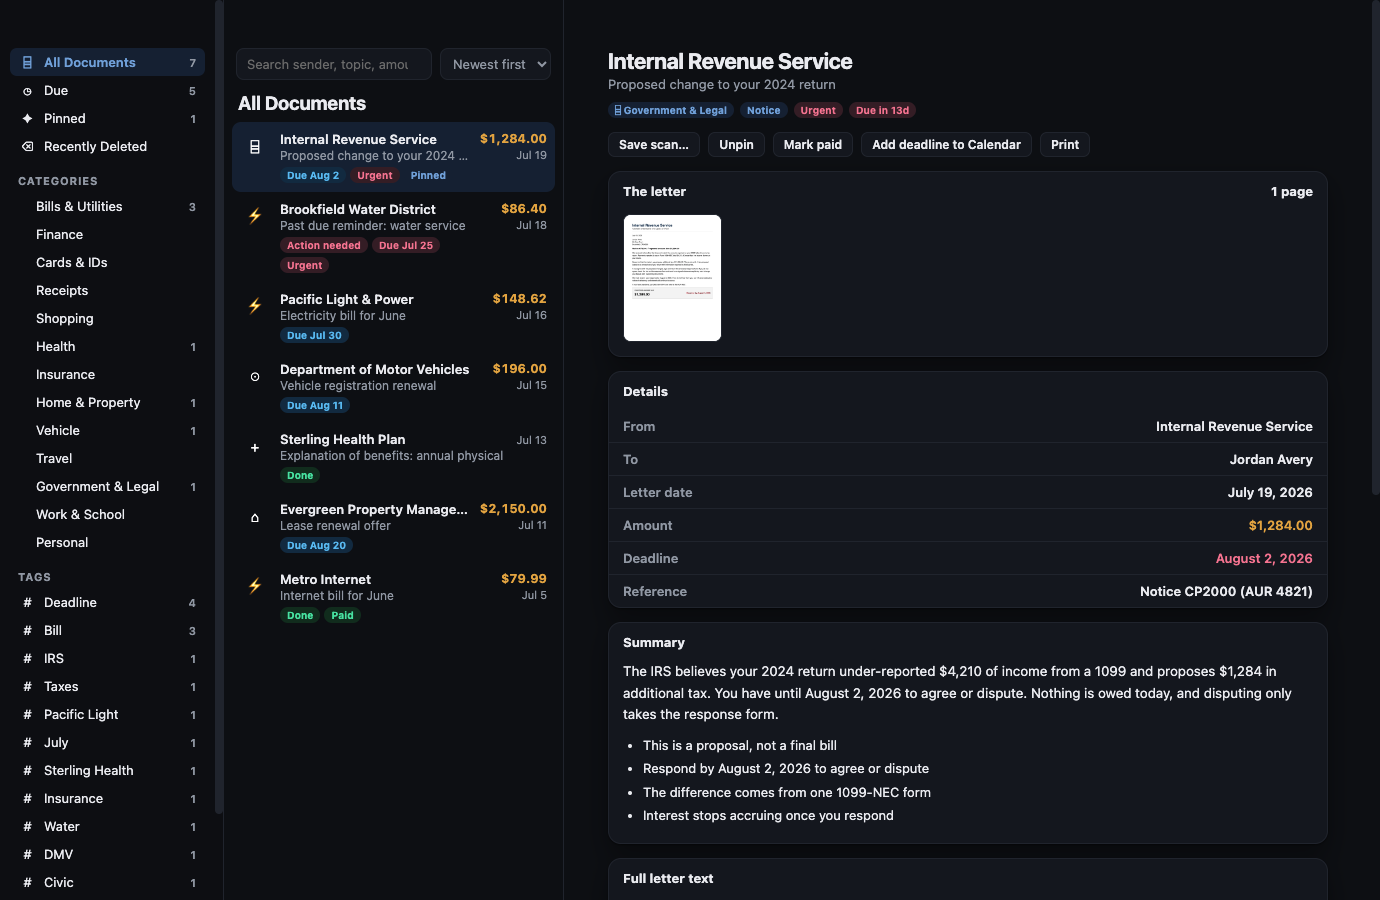The image size is (1380, 900).
Task: Select Travel category
Action: (107, 458)
